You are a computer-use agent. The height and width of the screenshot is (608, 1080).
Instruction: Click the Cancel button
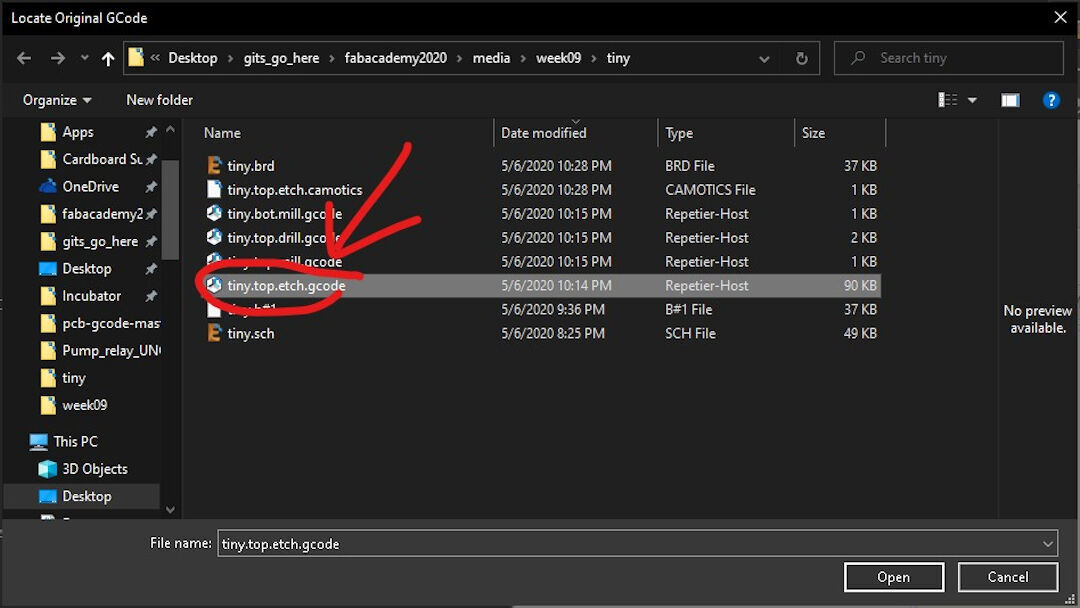coord(1007,577)
